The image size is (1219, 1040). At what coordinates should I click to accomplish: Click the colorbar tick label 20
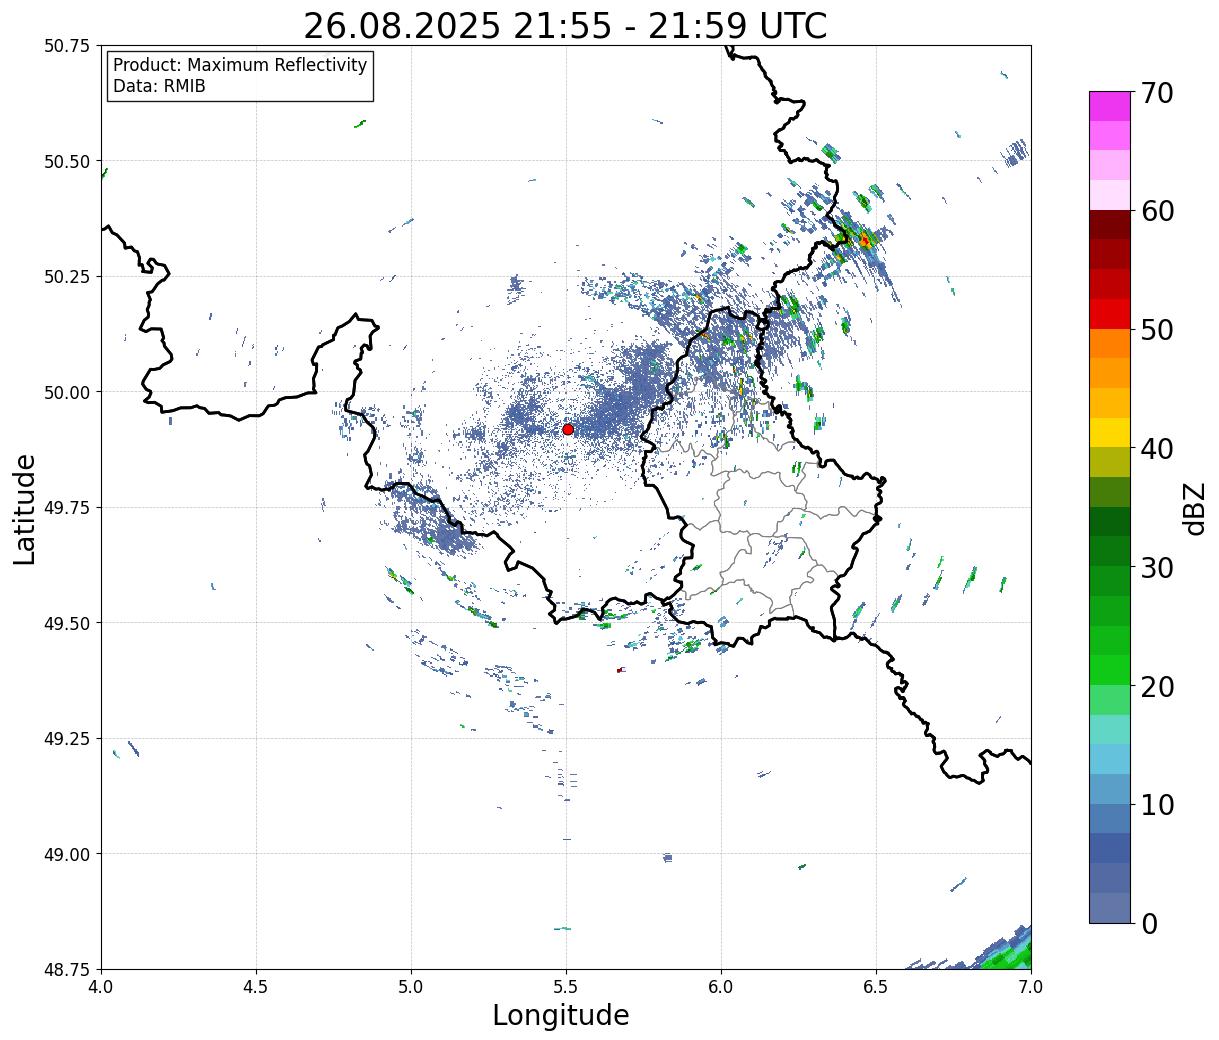[1155, 687]
